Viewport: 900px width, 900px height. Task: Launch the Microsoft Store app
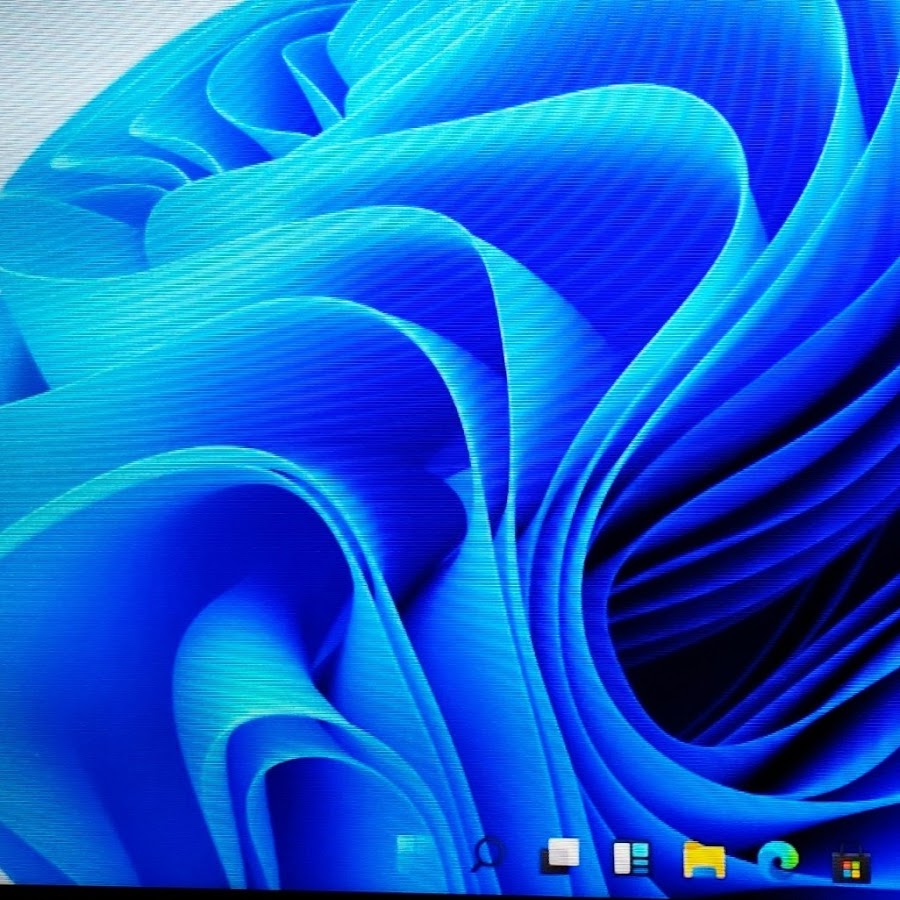(851, 862)
